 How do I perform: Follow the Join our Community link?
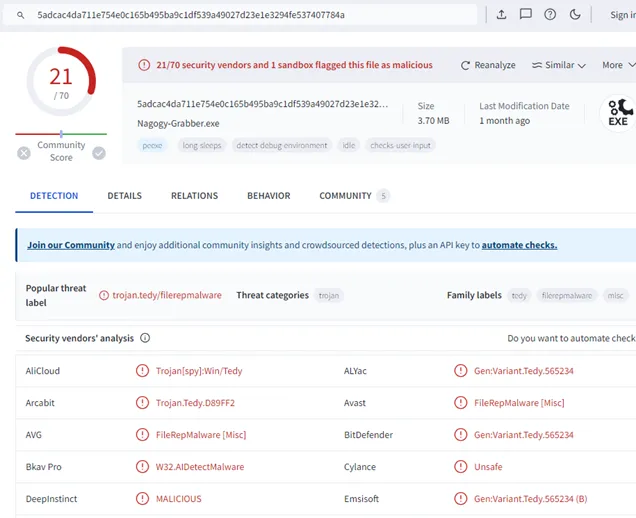(x=71, y=245)
